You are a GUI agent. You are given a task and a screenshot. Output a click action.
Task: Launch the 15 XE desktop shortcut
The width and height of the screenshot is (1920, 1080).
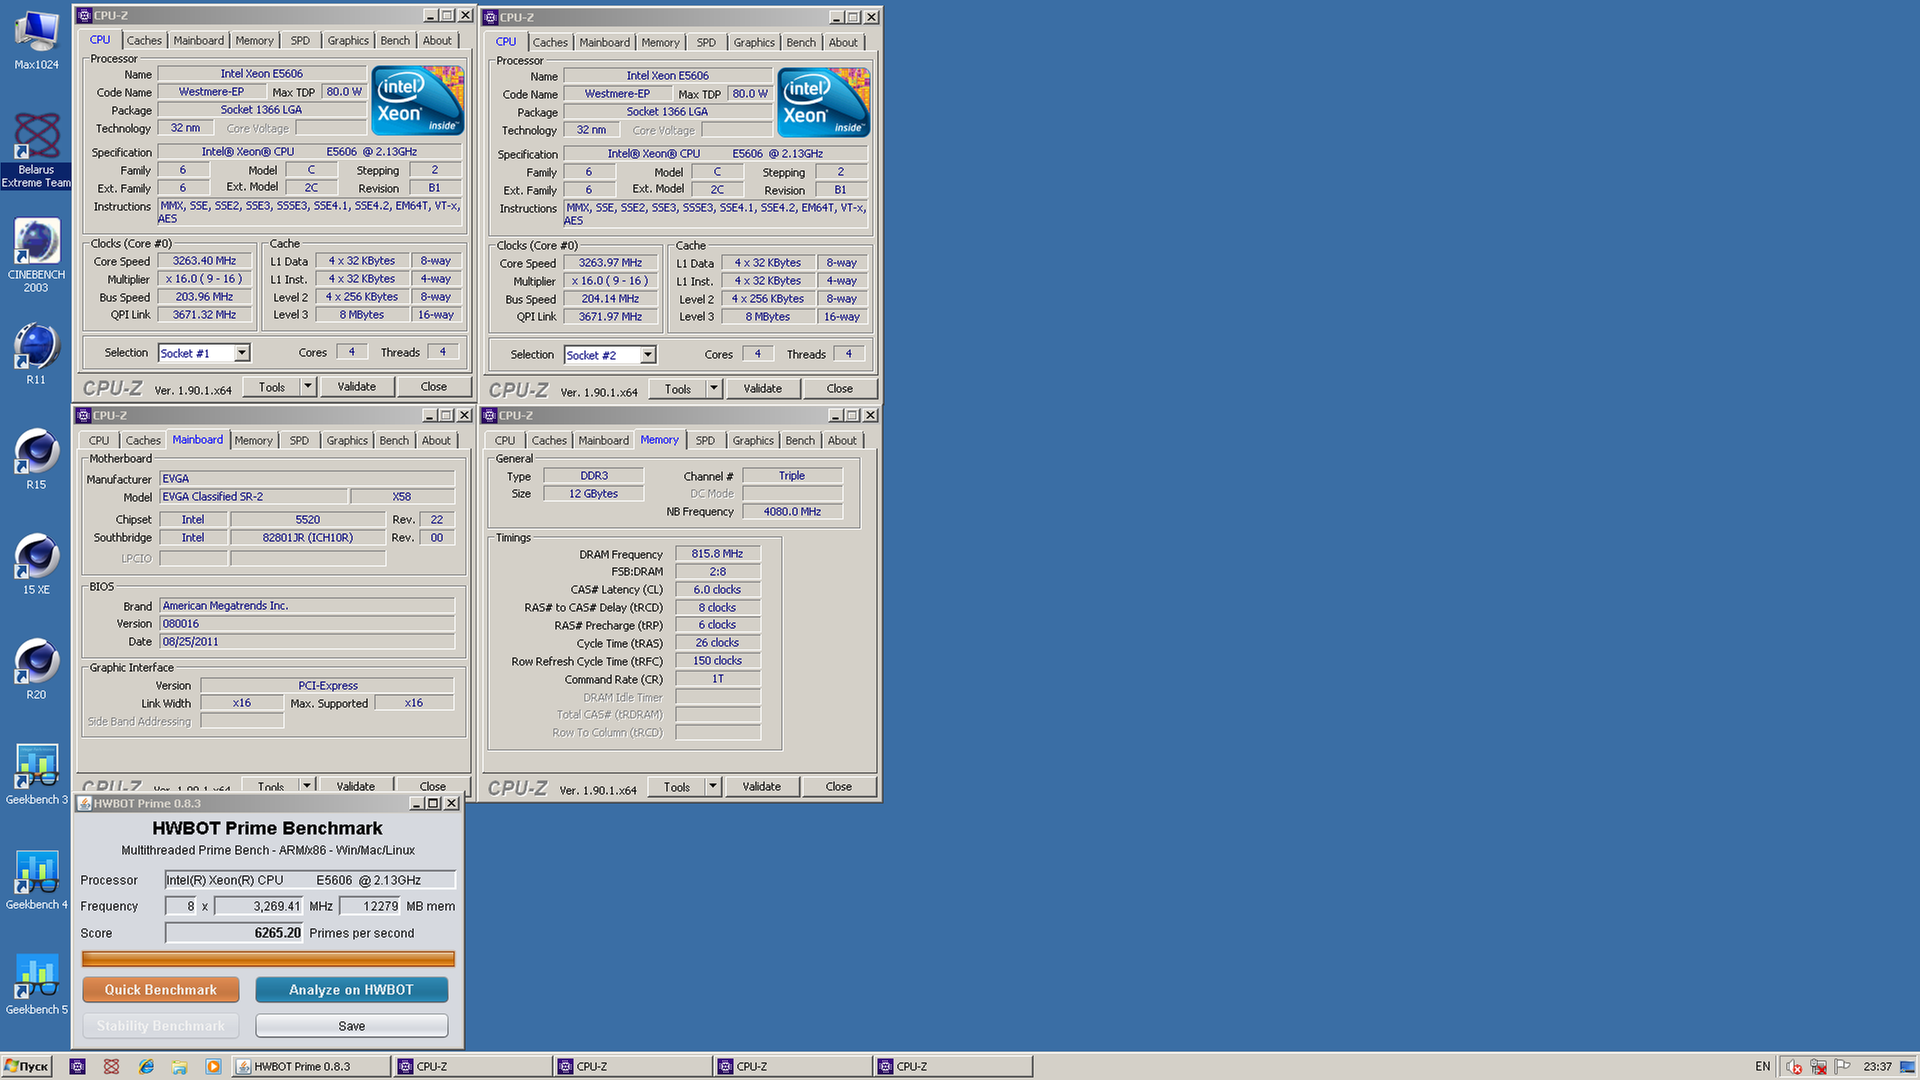point(36,563)
